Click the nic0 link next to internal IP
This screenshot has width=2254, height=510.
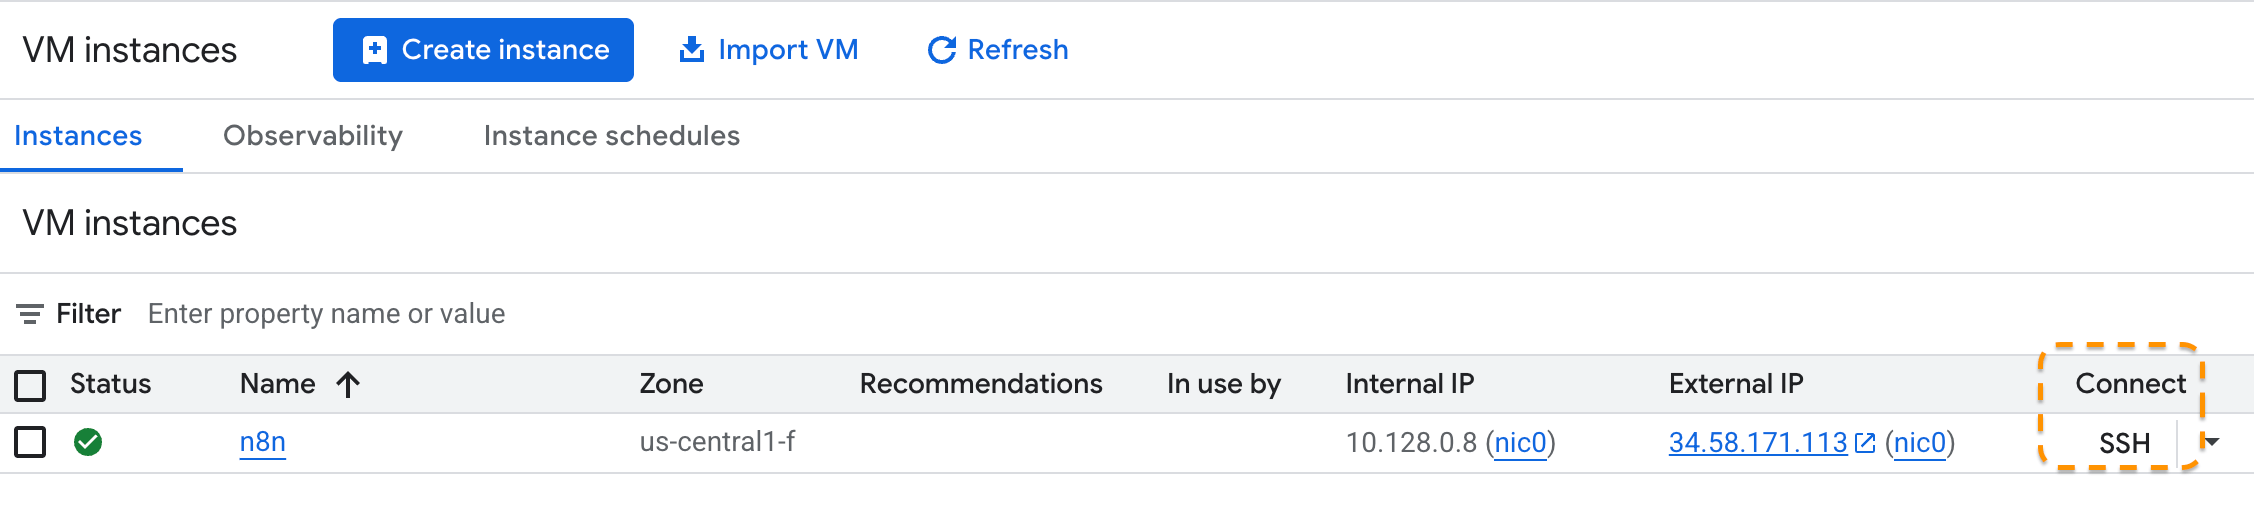point(1520,442)
